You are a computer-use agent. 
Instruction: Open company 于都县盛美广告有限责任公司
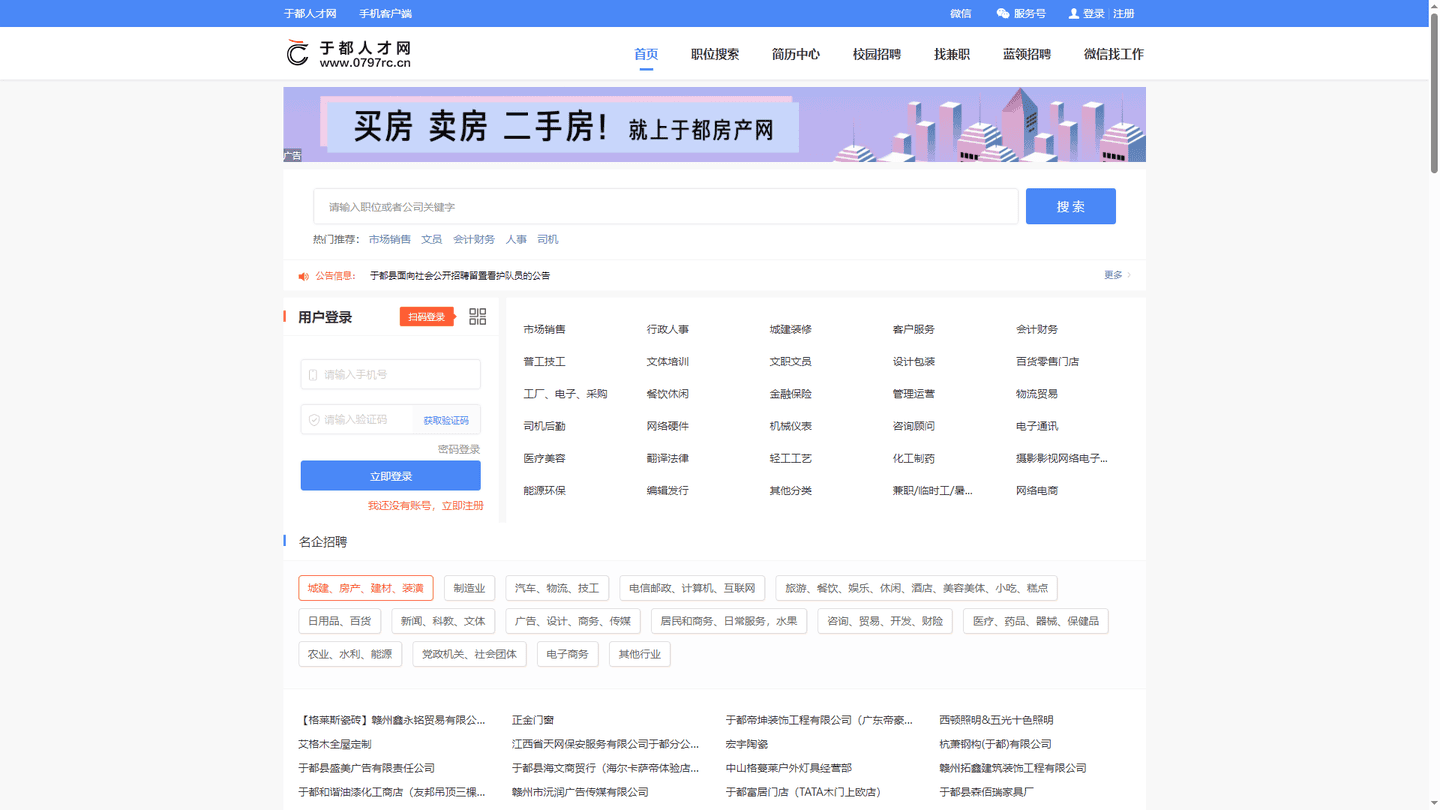[x=367, y=768]
